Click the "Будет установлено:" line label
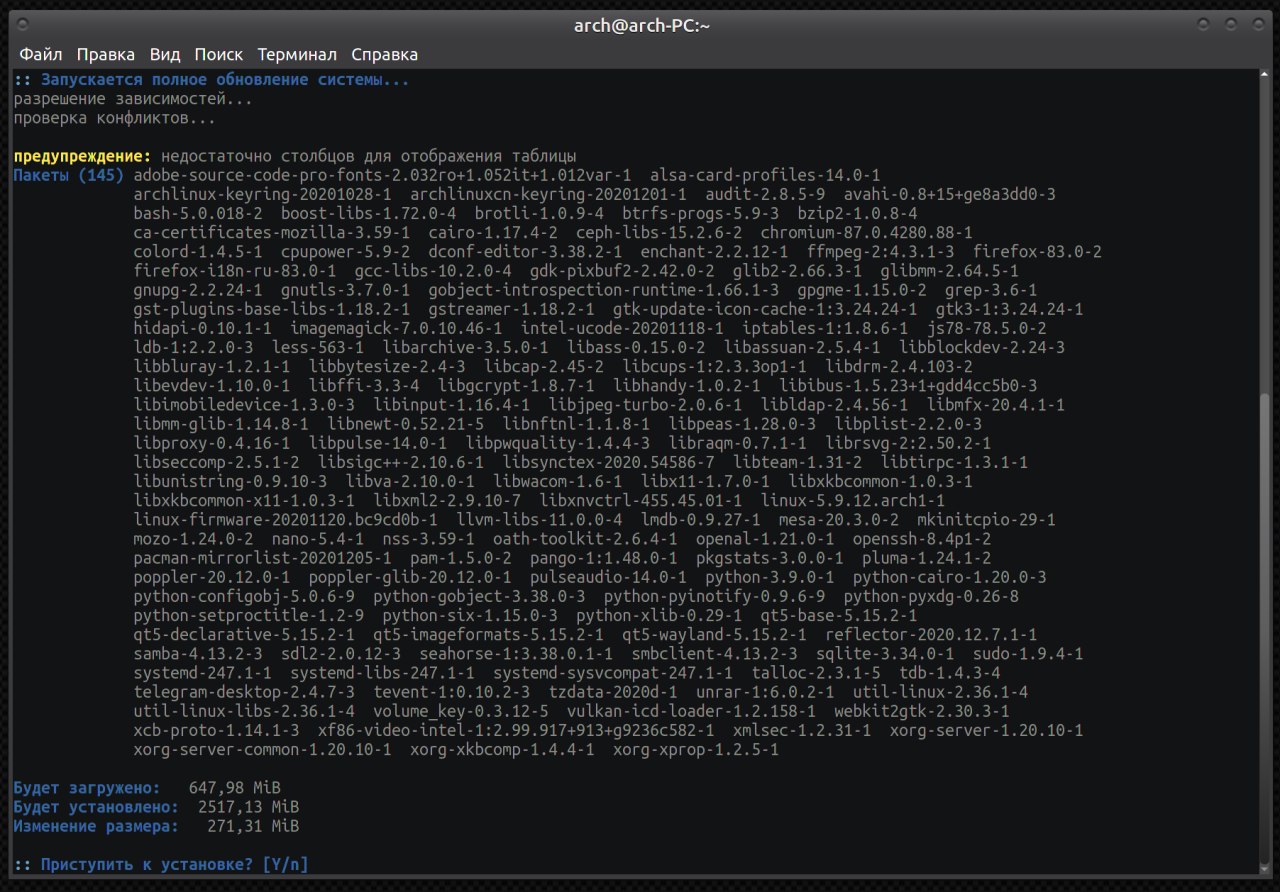1280x892 pixels. click(96, 807)
